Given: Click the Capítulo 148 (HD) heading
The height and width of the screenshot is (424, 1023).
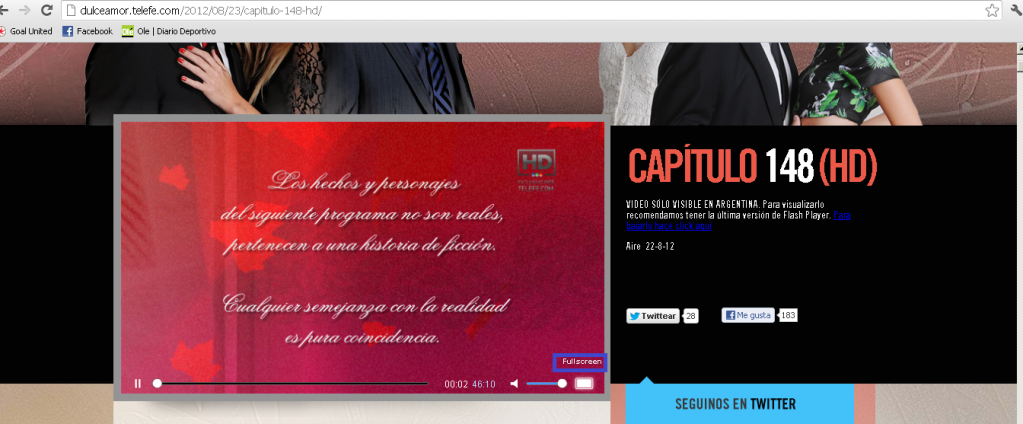Looking at the screenshot, I should click(753, 166).
